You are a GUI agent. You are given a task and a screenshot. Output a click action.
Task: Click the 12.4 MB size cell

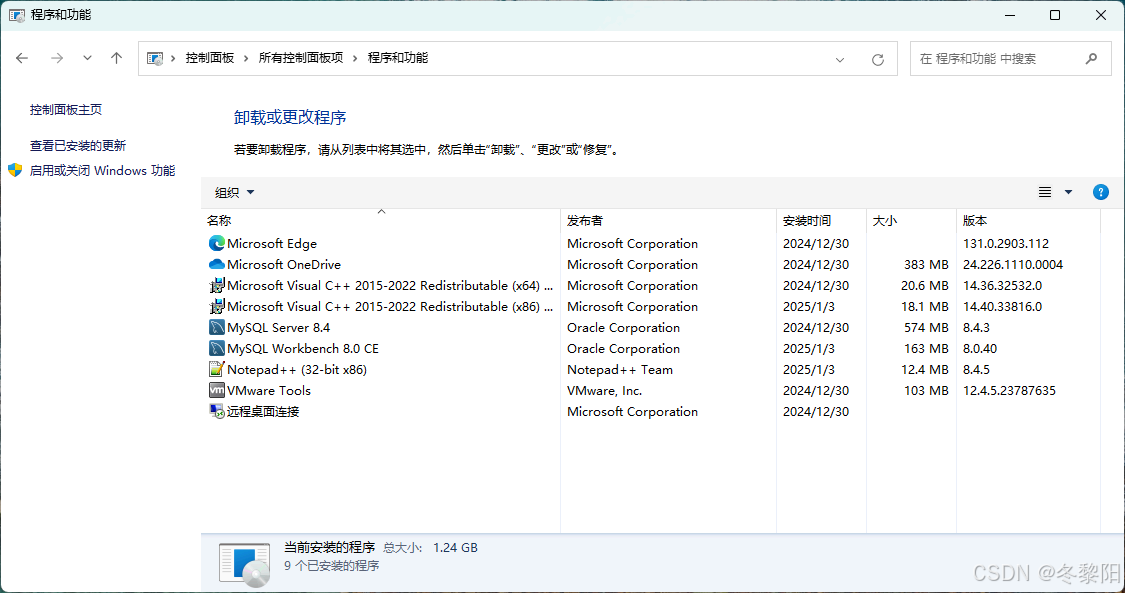click(925, 369)
